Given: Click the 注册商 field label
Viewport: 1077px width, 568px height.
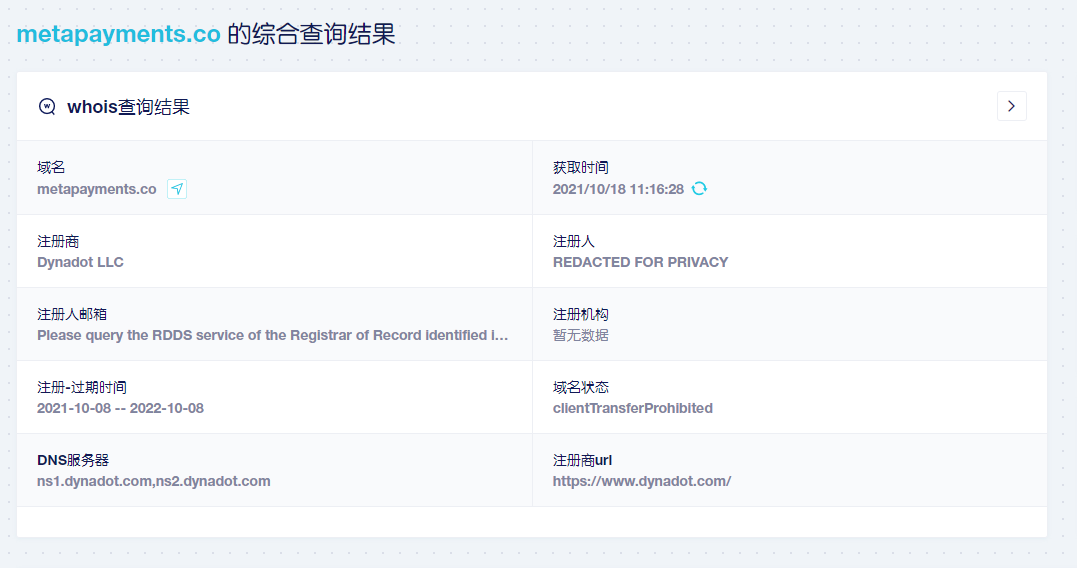Looking at the screenshot, I should click(x=58, y=242).
